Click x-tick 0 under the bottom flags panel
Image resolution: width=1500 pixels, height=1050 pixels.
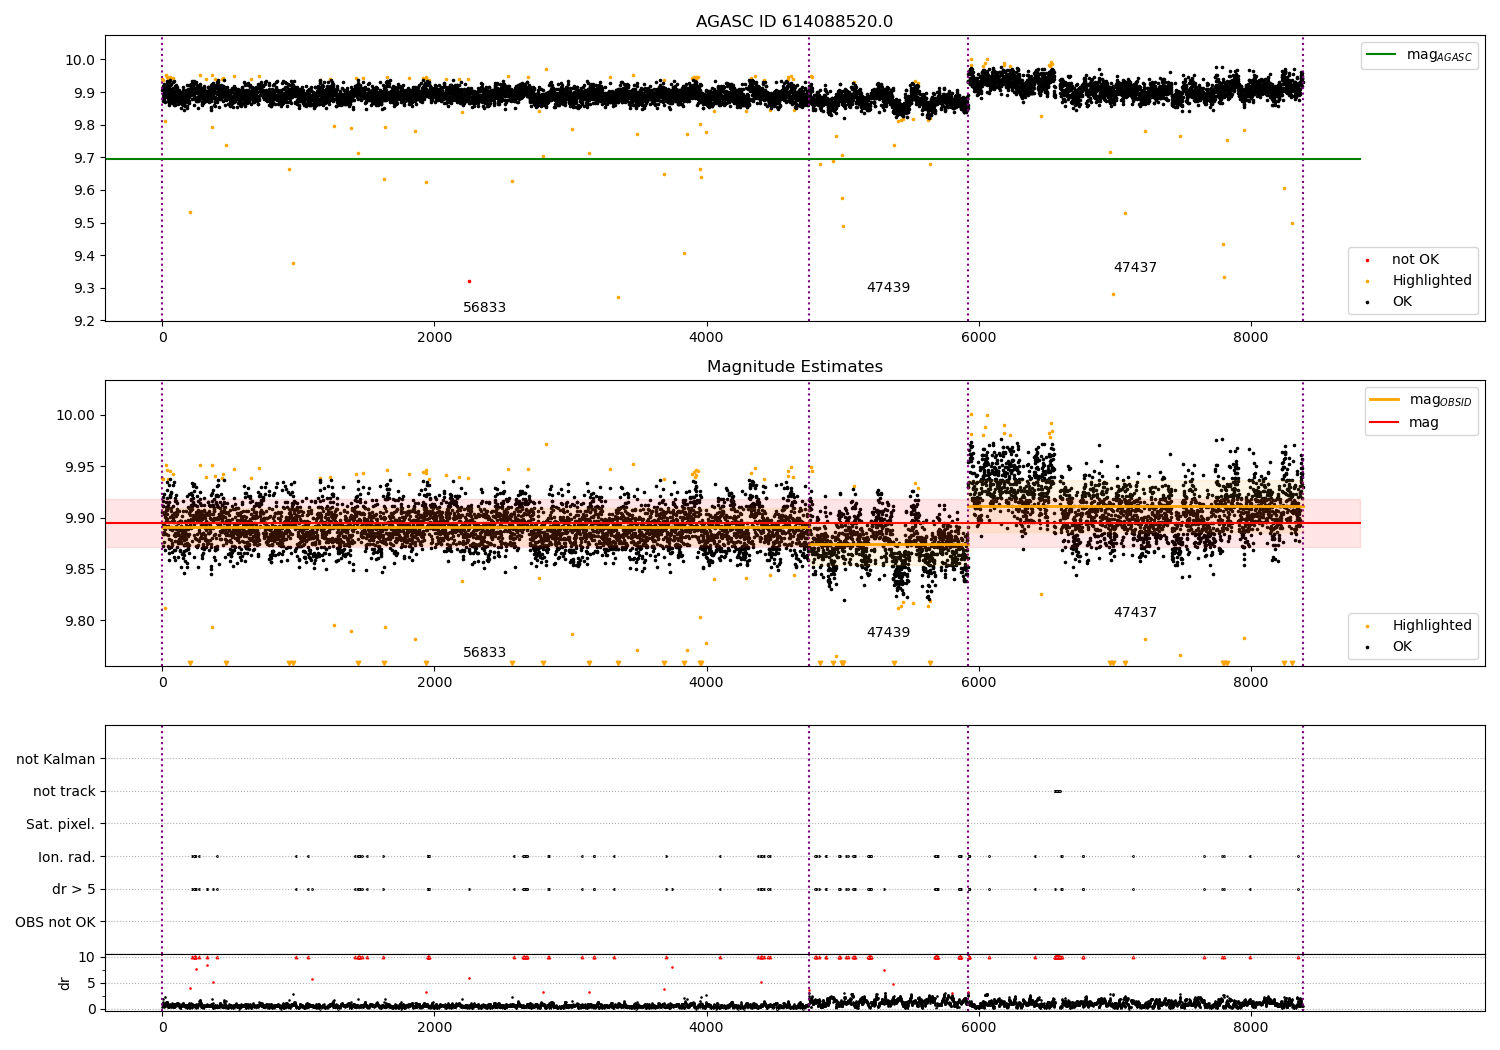pos(162,1027)
